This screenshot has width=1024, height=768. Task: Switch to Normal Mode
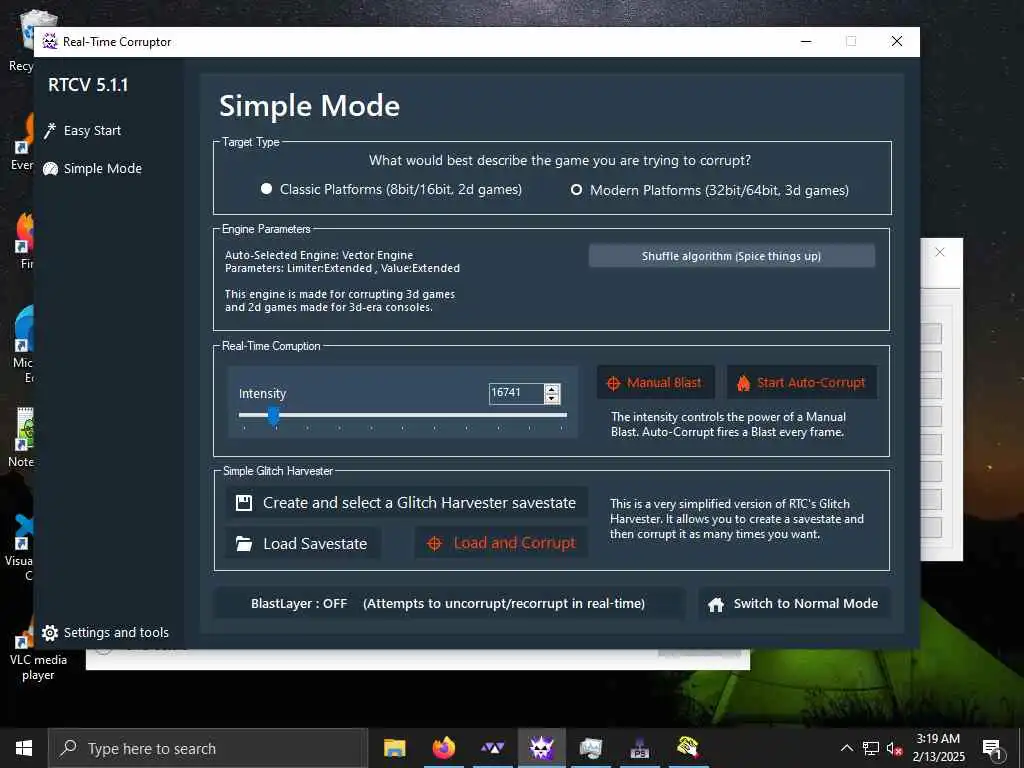tap(794, 603)
